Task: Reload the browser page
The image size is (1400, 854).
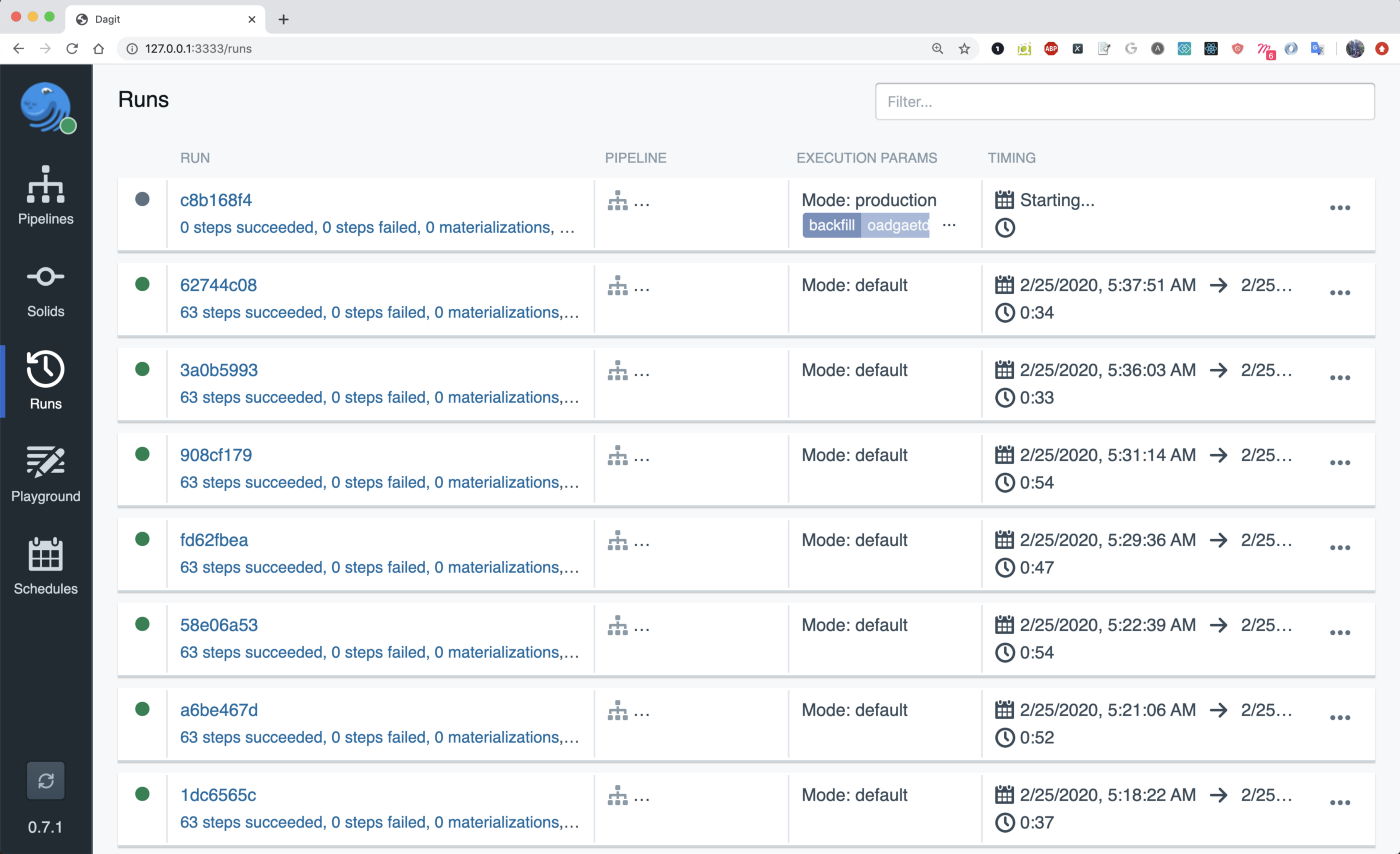Action: pyautogui.click(x=72, y=48)
